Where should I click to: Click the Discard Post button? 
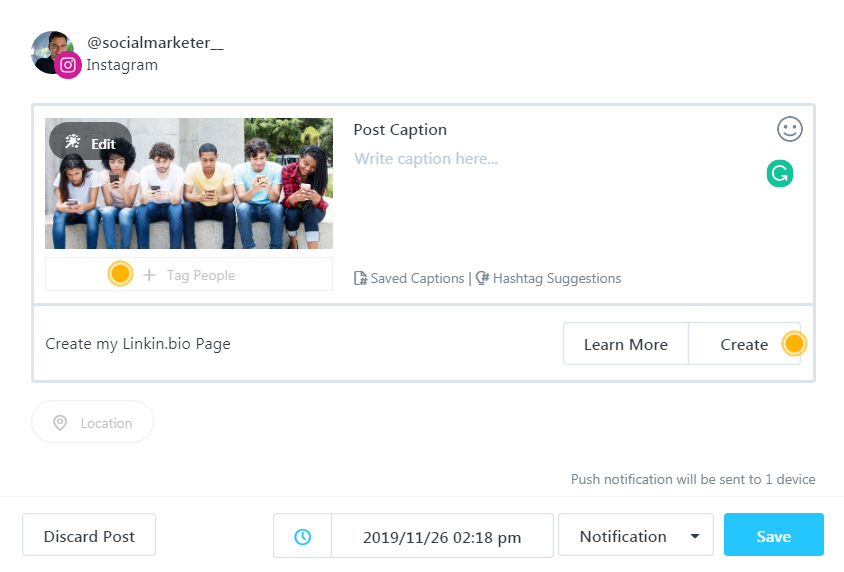89,536
